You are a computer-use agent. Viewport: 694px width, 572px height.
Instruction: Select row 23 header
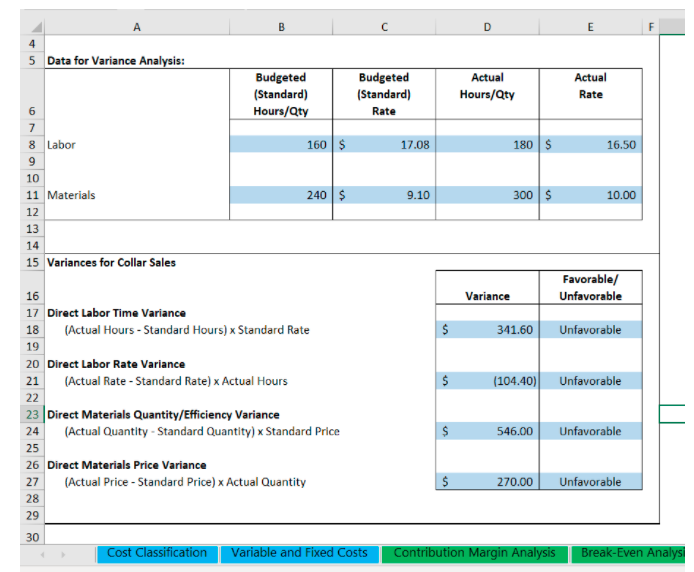(x=32, y=414)
